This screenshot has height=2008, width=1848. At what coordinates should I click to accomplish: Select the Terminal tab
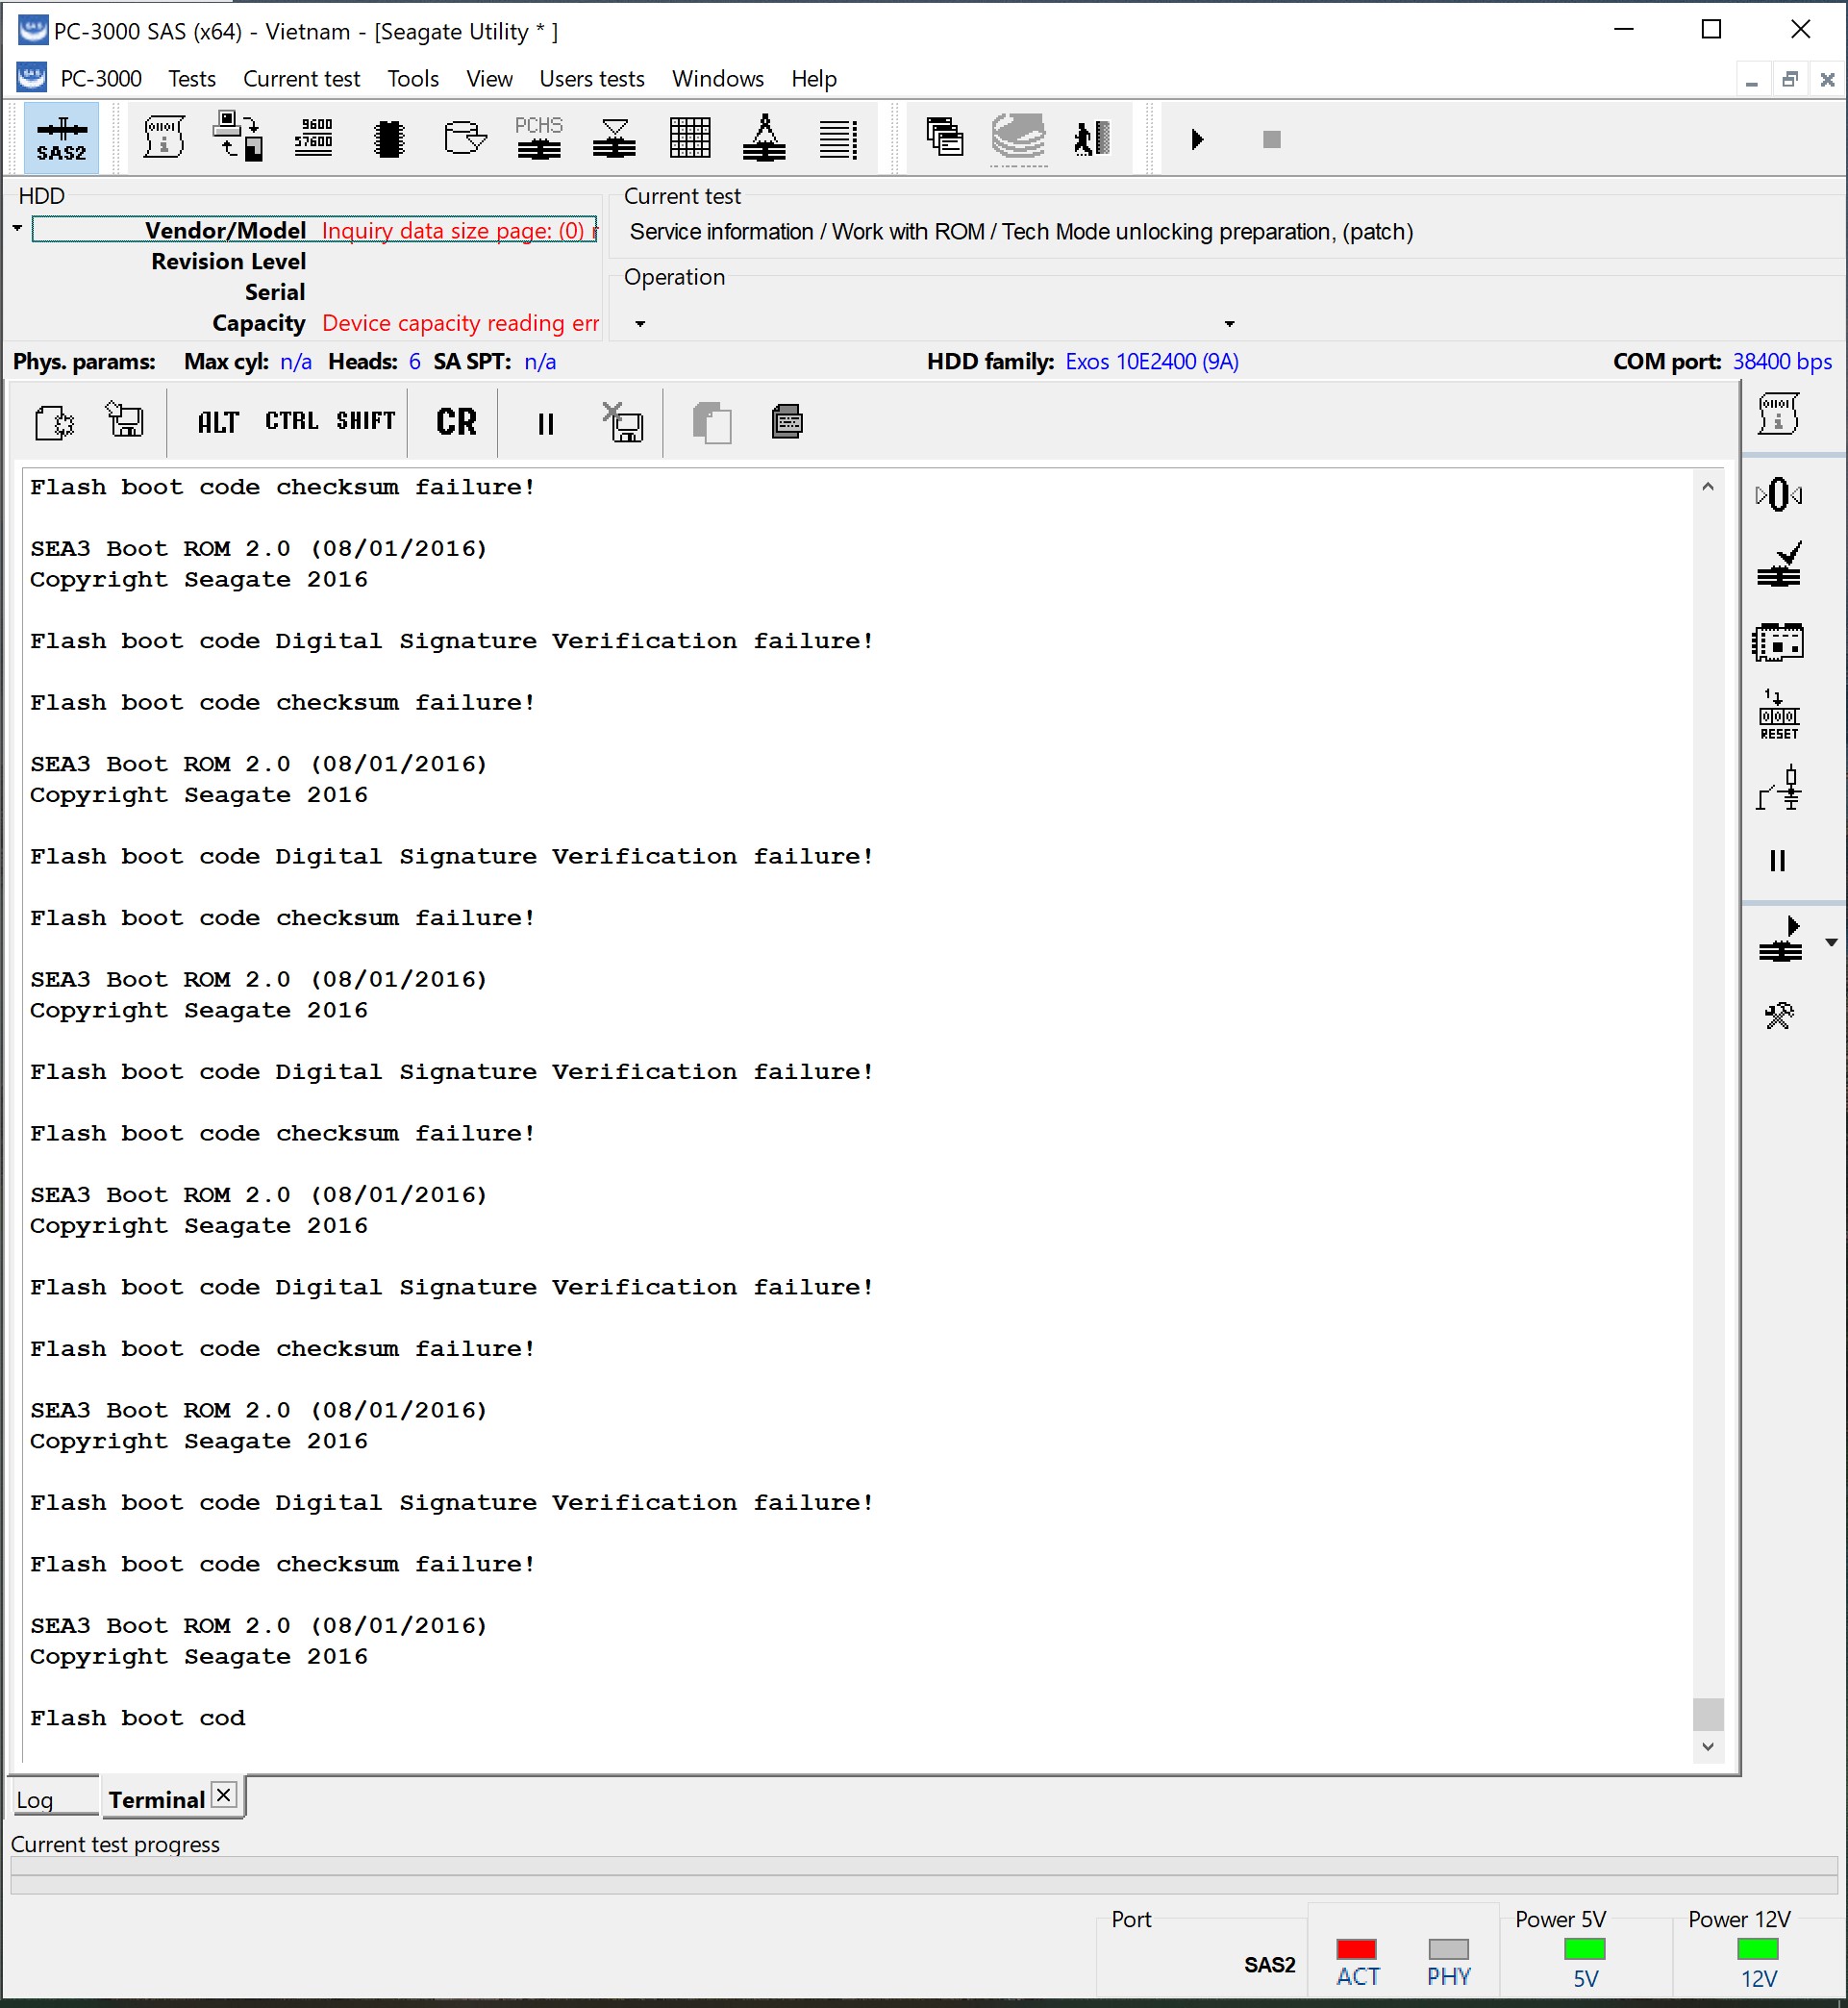[157, 1800]
